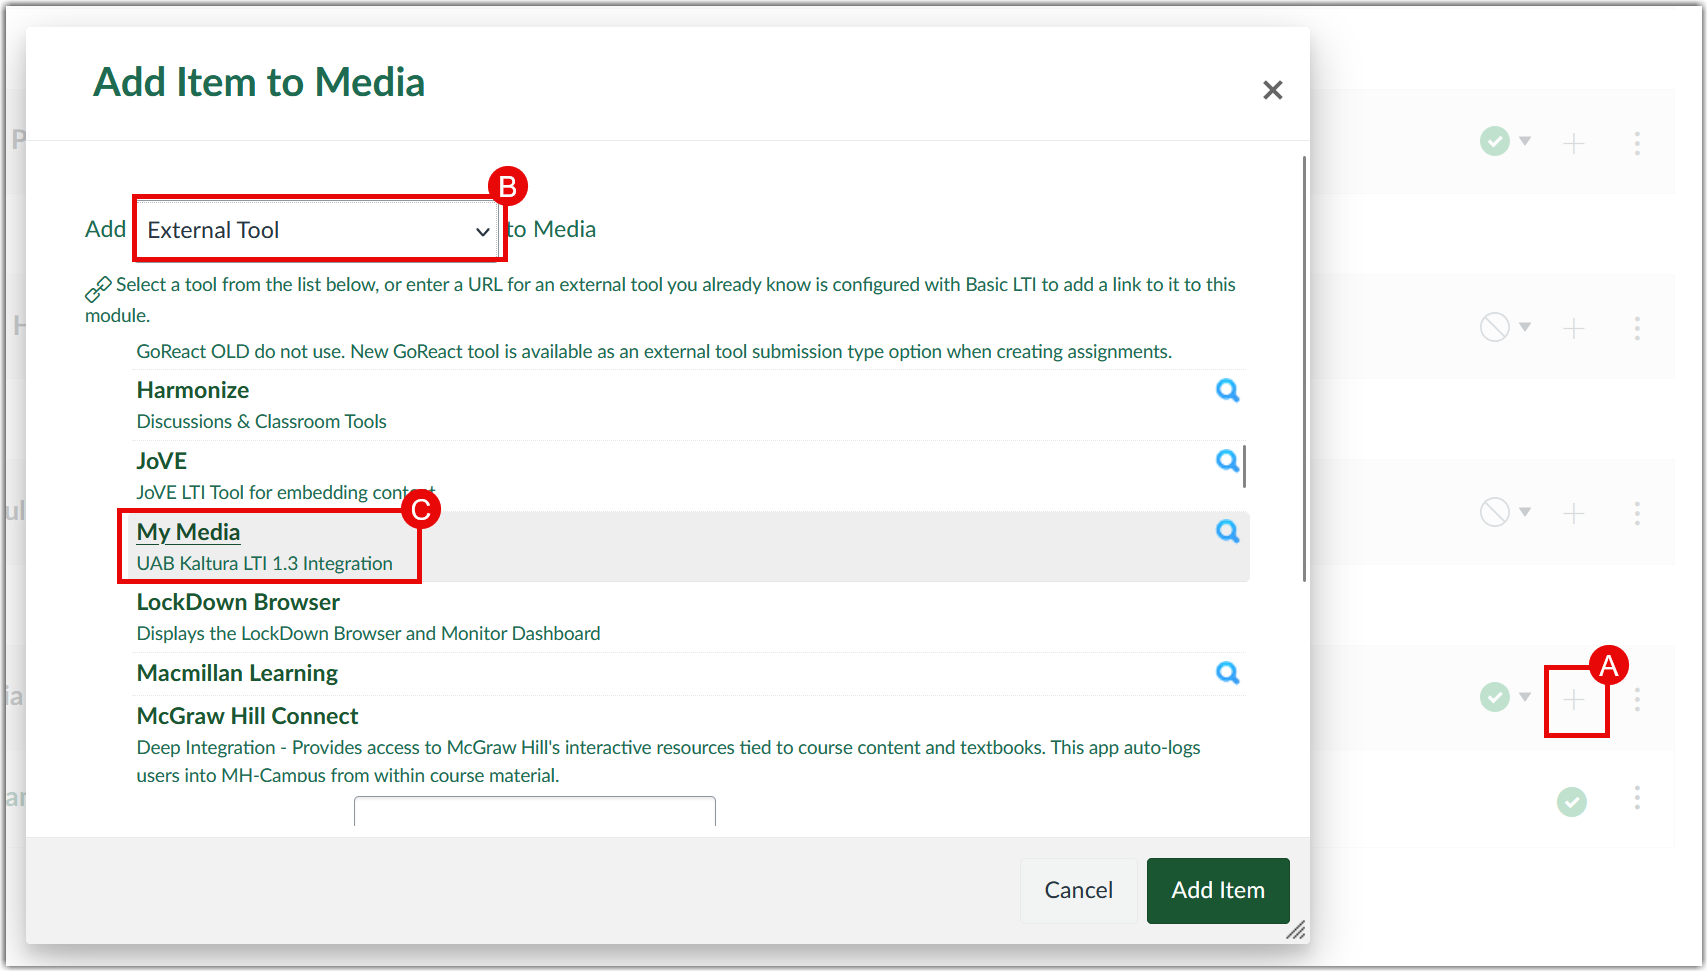Open the three-dot menu of the second module row
The image size is (1708, 972).
point(1637,328)
